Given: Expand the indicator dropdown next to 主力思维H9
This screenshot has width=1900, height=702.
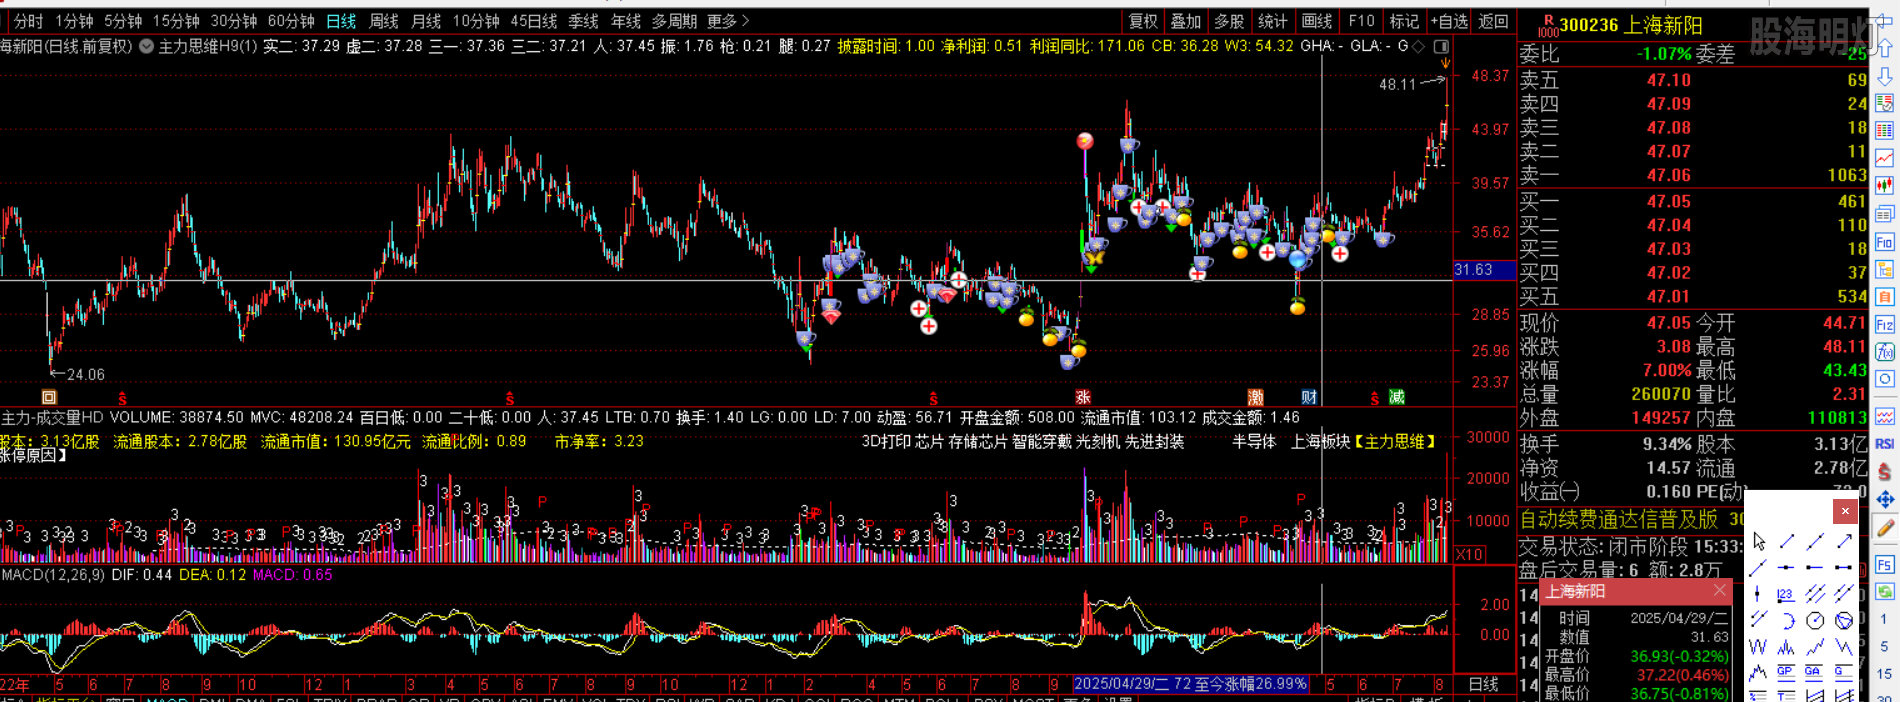Looking at the screenshot, I should [x=146, y=46].
